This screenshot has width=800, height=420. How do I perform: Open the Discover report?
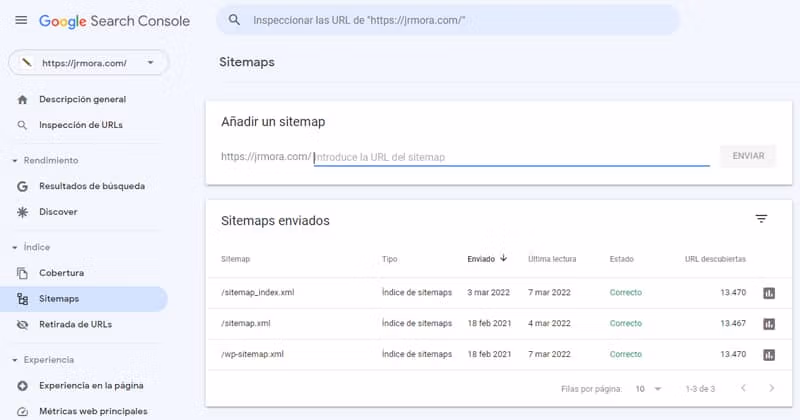[x=58, y=212]
